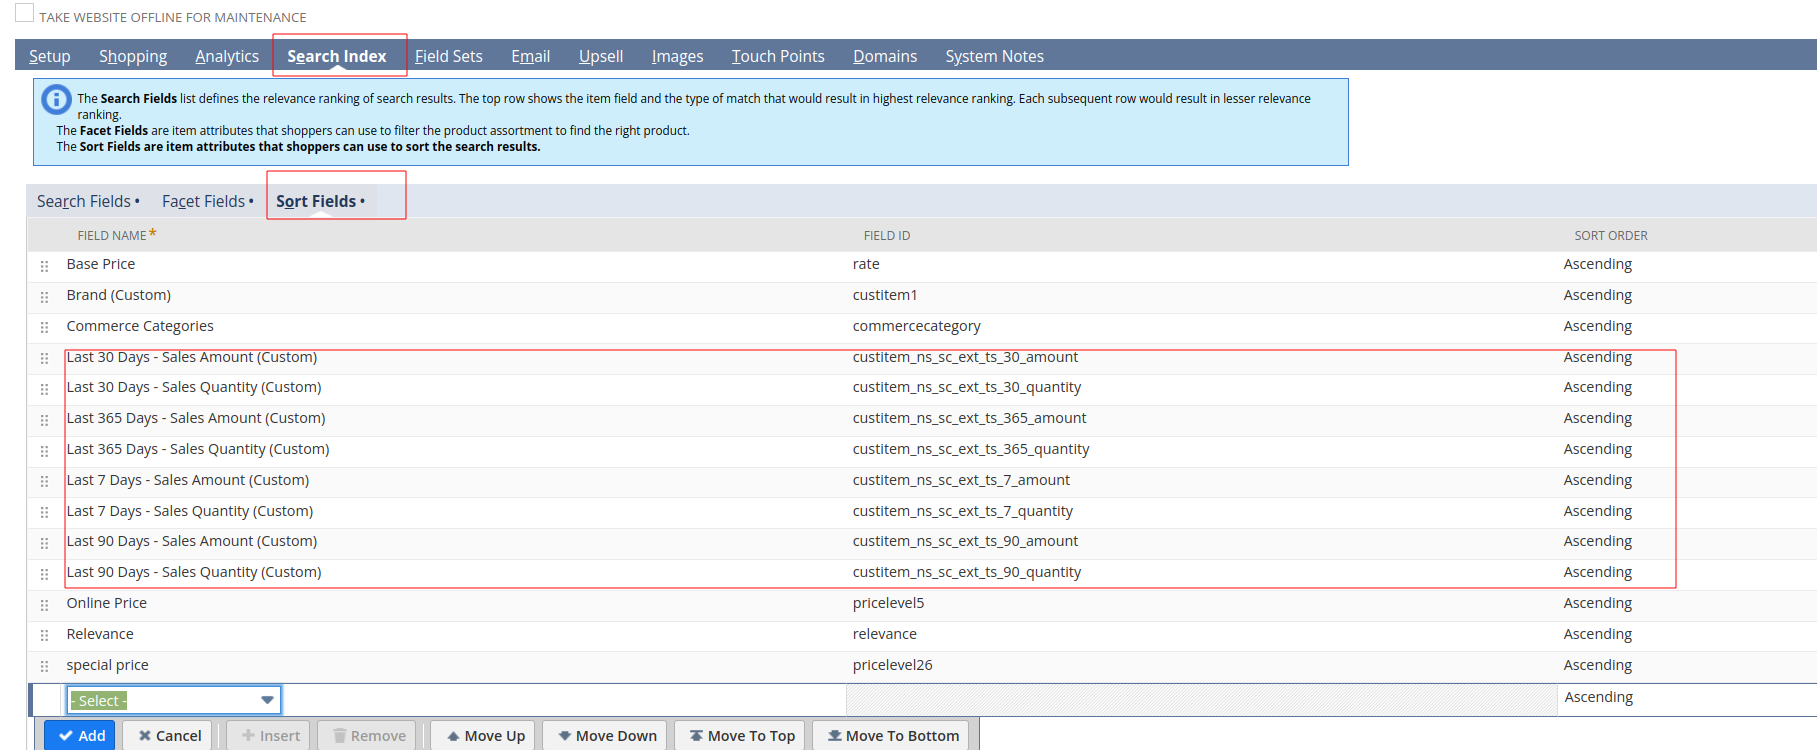Click drag handle beside Brand (Custom)
Viewport: 1817px width, 750px height.
(44, 297)
